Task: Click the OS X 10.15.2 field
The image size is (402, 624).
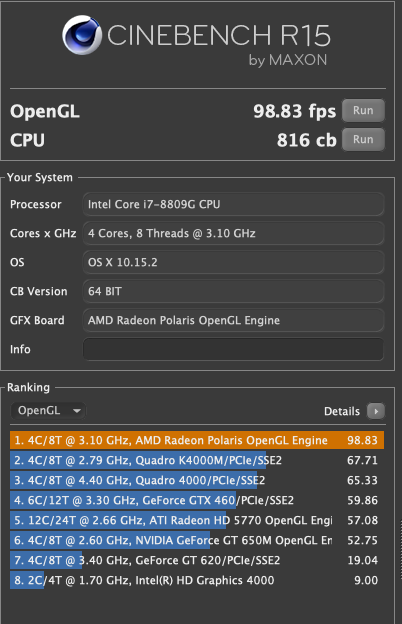Action: coord(233,262)
